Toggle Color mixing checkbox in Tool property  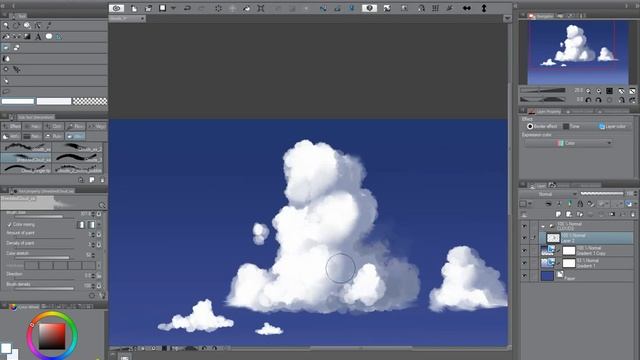pos(9,224)
